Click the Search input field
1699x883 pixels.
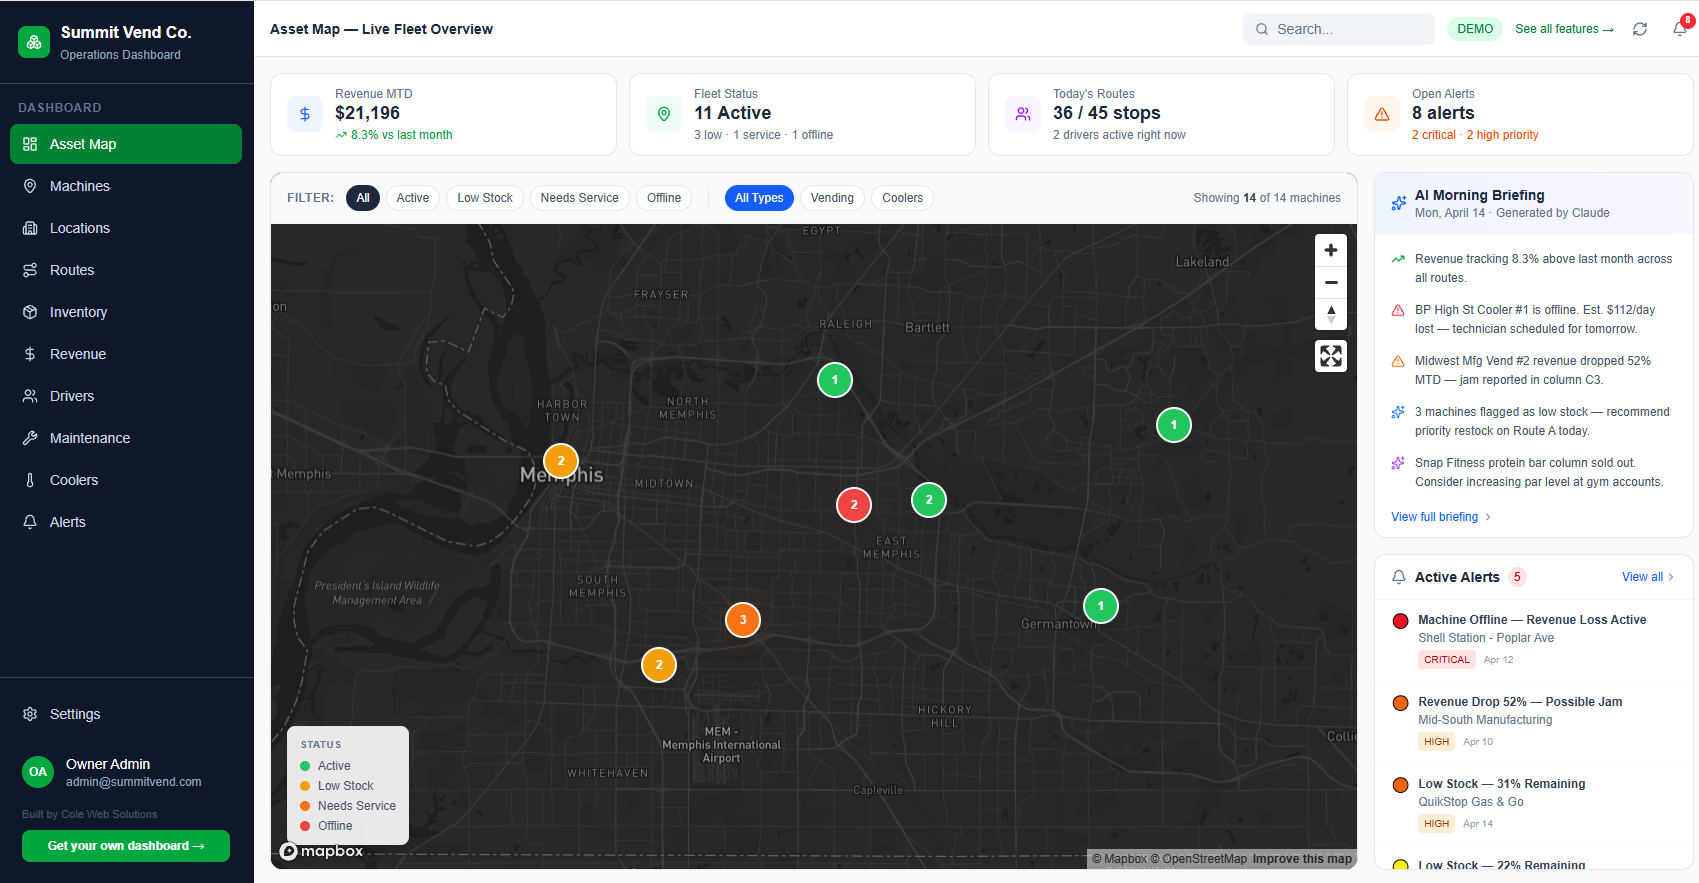click(1339, 29)
